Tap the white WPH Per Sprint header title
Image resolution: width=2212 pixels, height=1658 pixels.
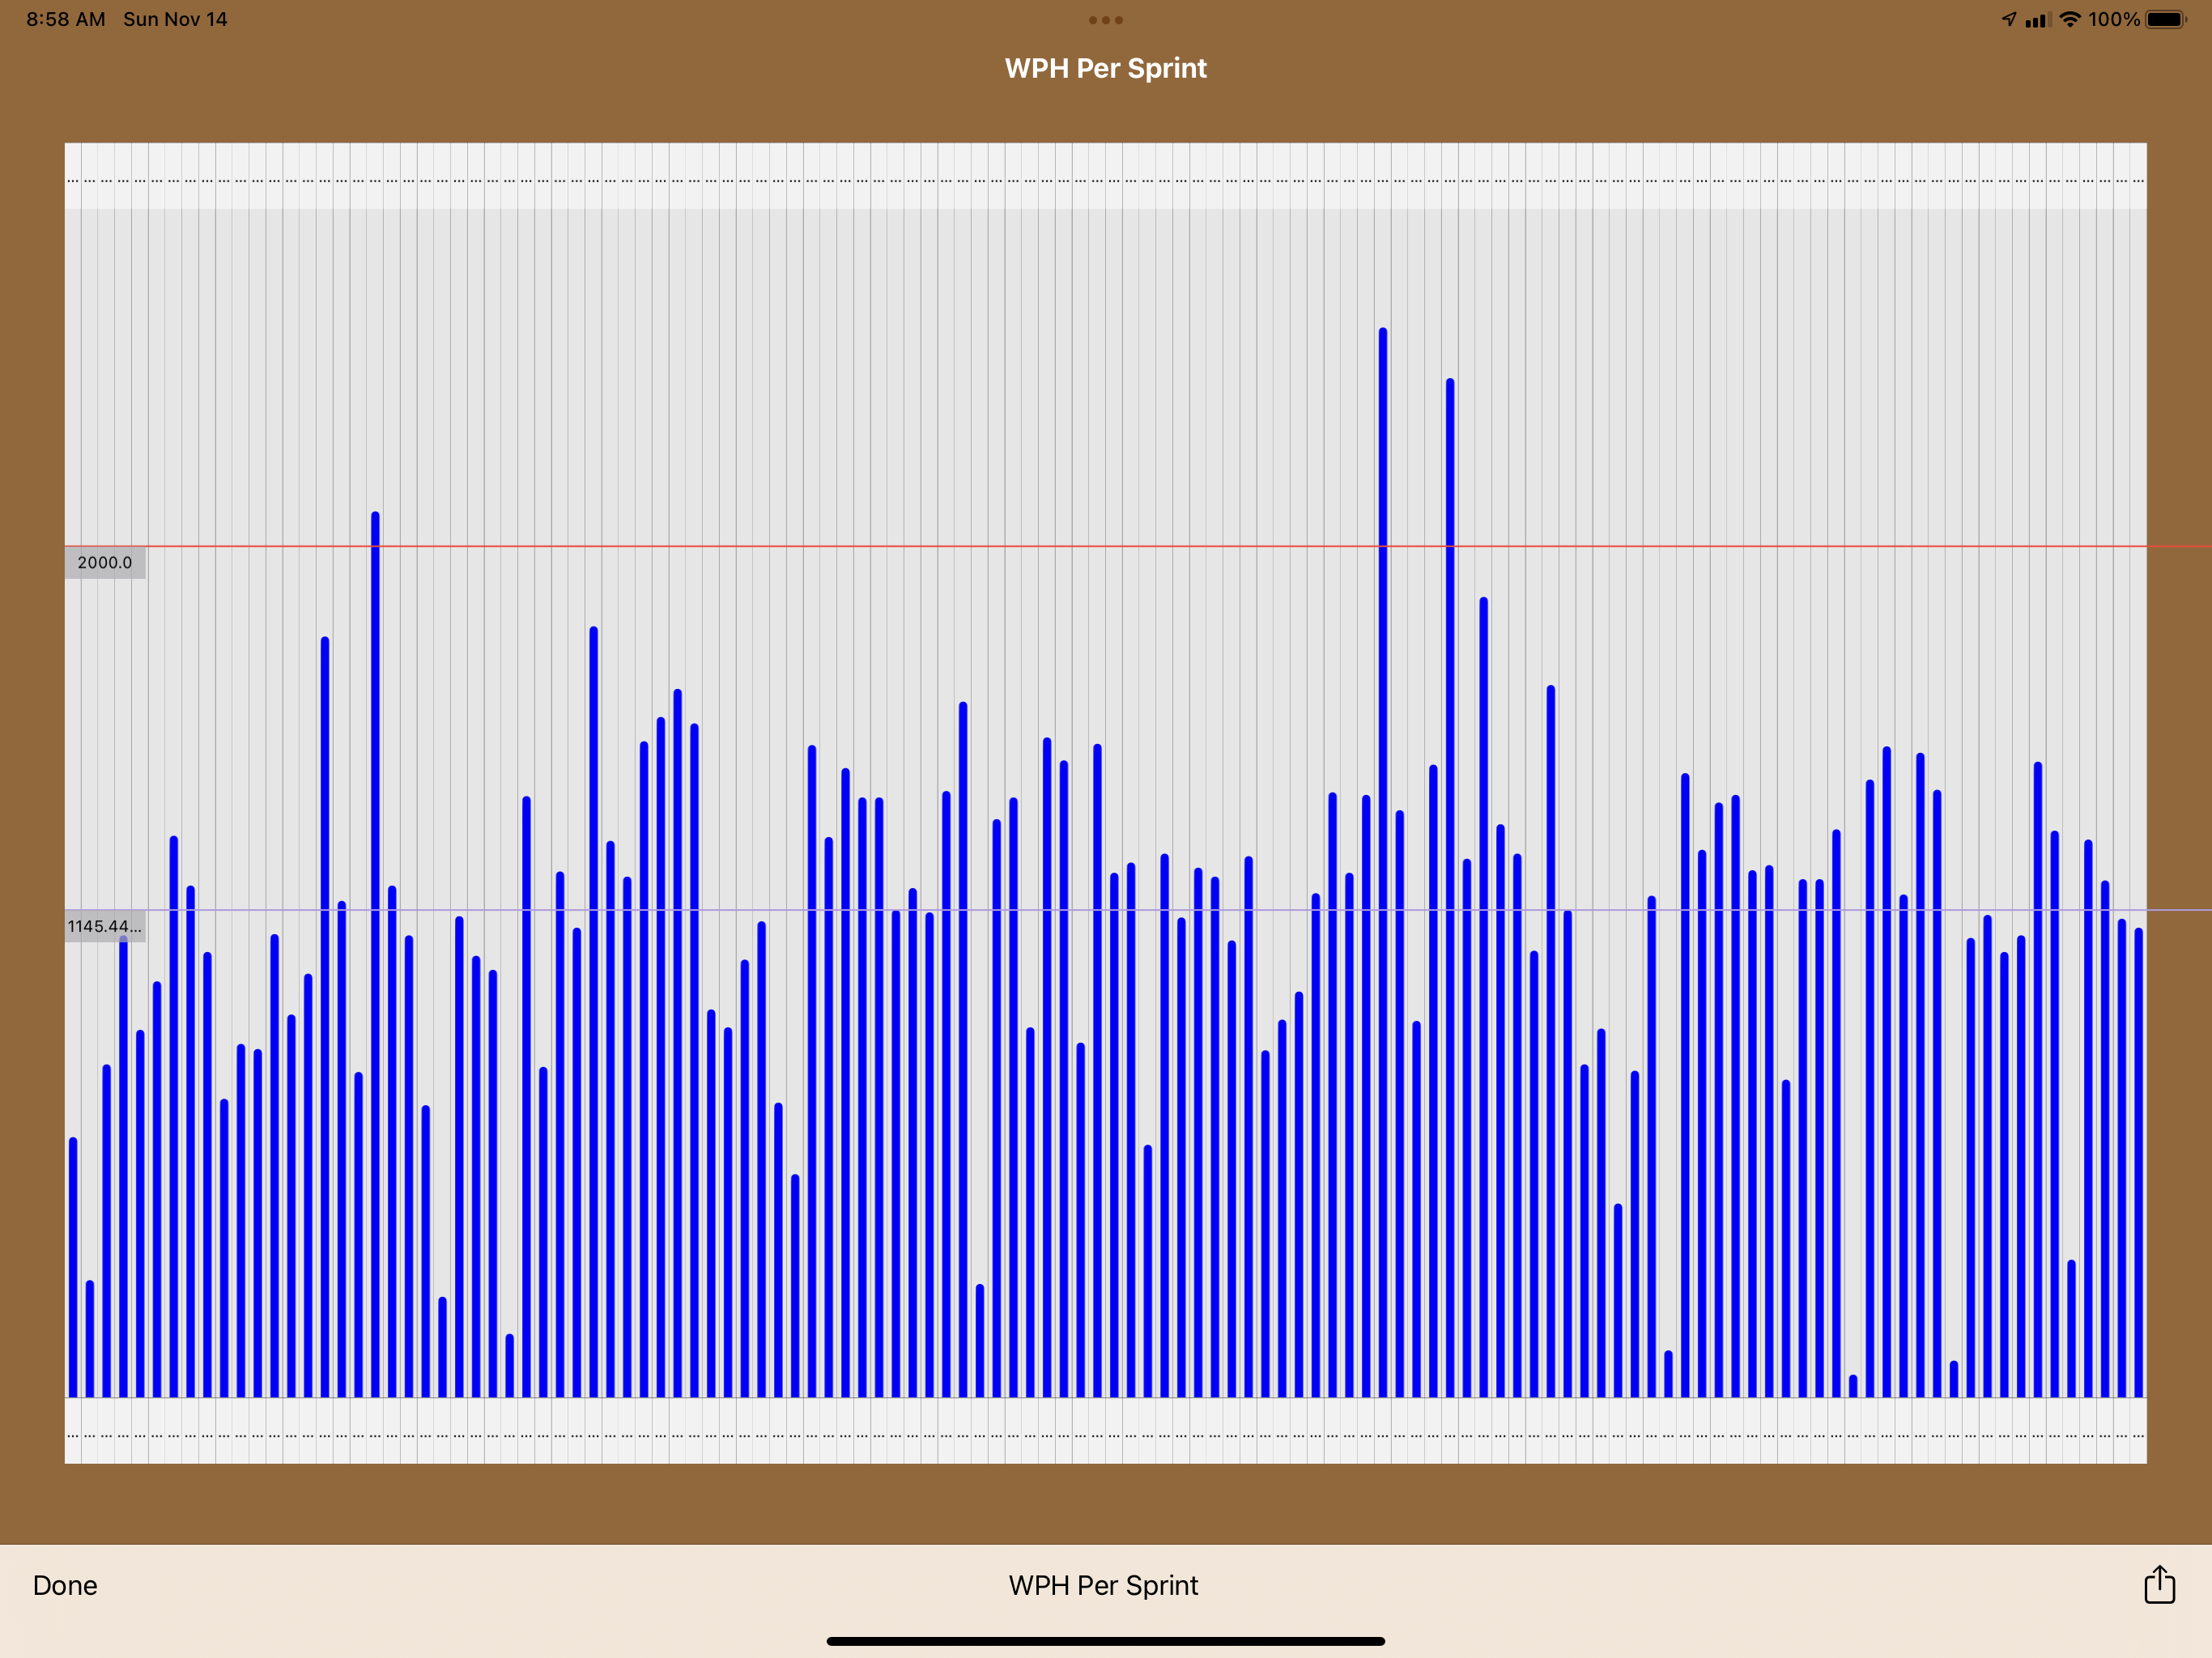[x=1105, y=68]
